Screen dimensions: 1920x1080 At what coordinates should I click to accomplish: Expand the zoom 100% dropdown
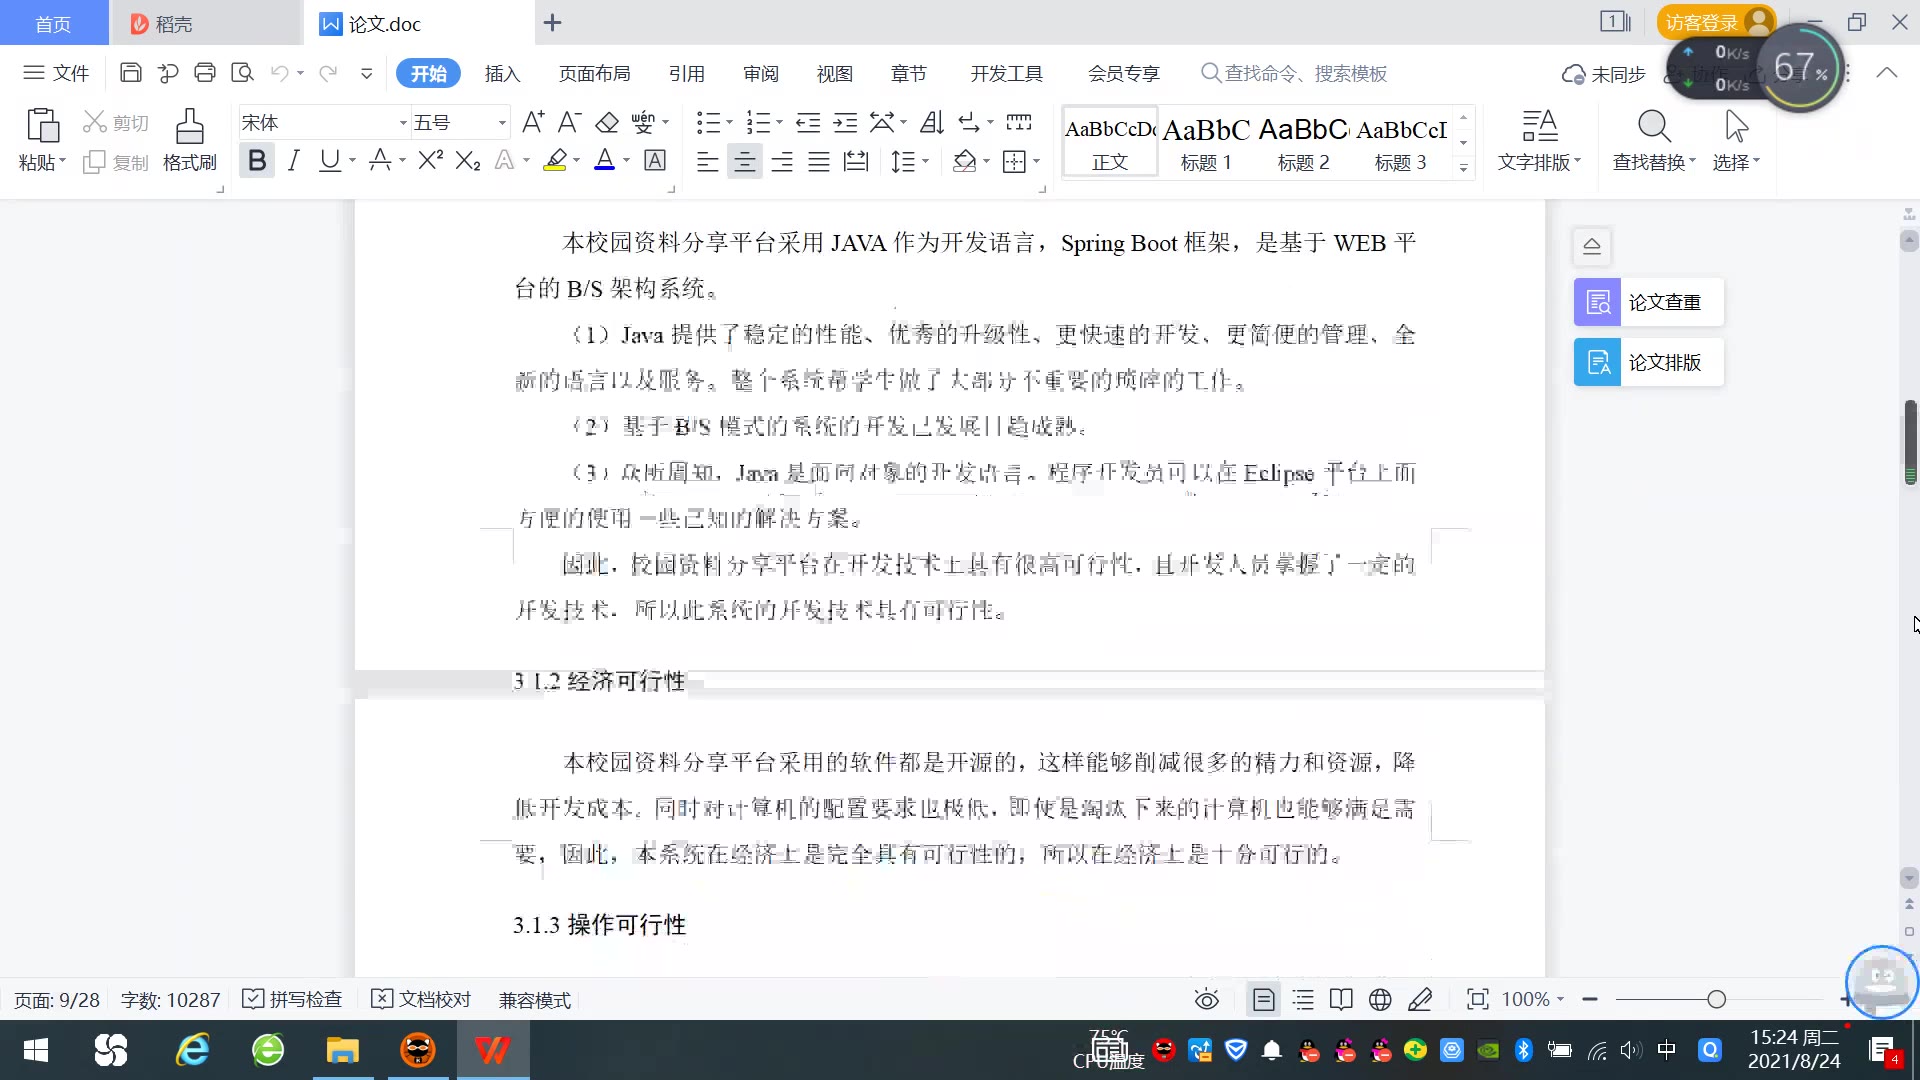[1560, 999]
